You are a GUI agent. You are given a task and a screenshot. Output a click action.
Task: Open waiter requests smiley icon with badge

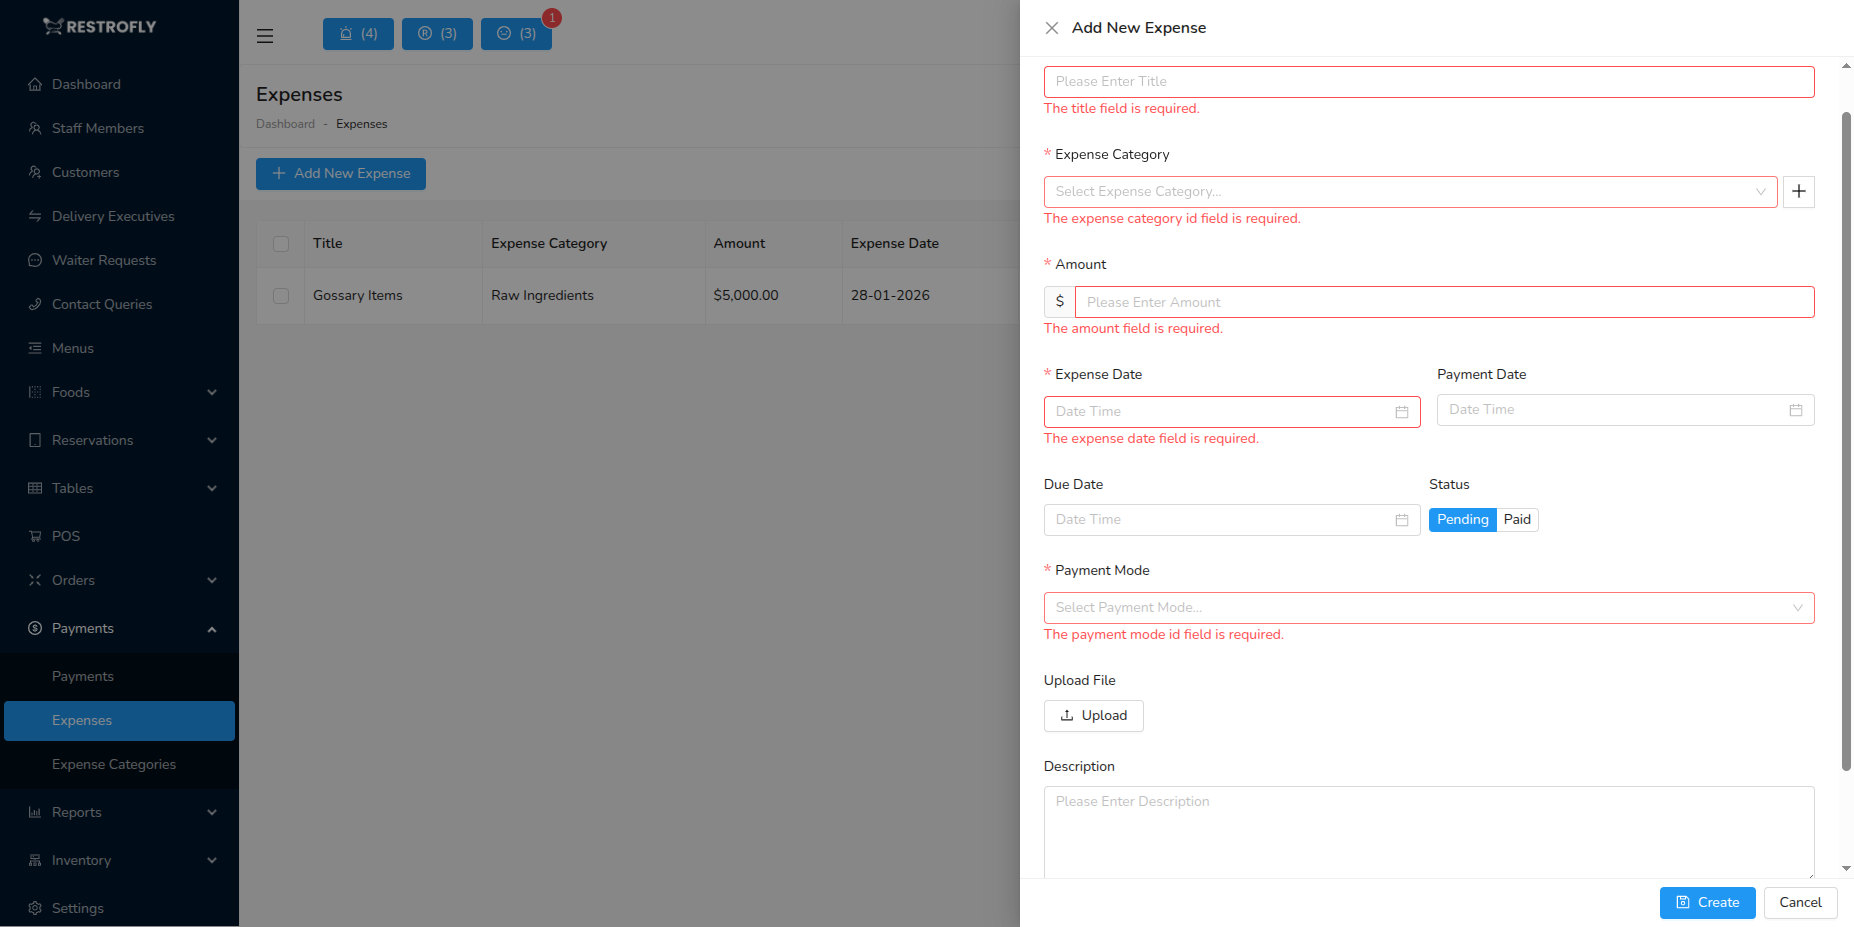[x=516, y=33]
